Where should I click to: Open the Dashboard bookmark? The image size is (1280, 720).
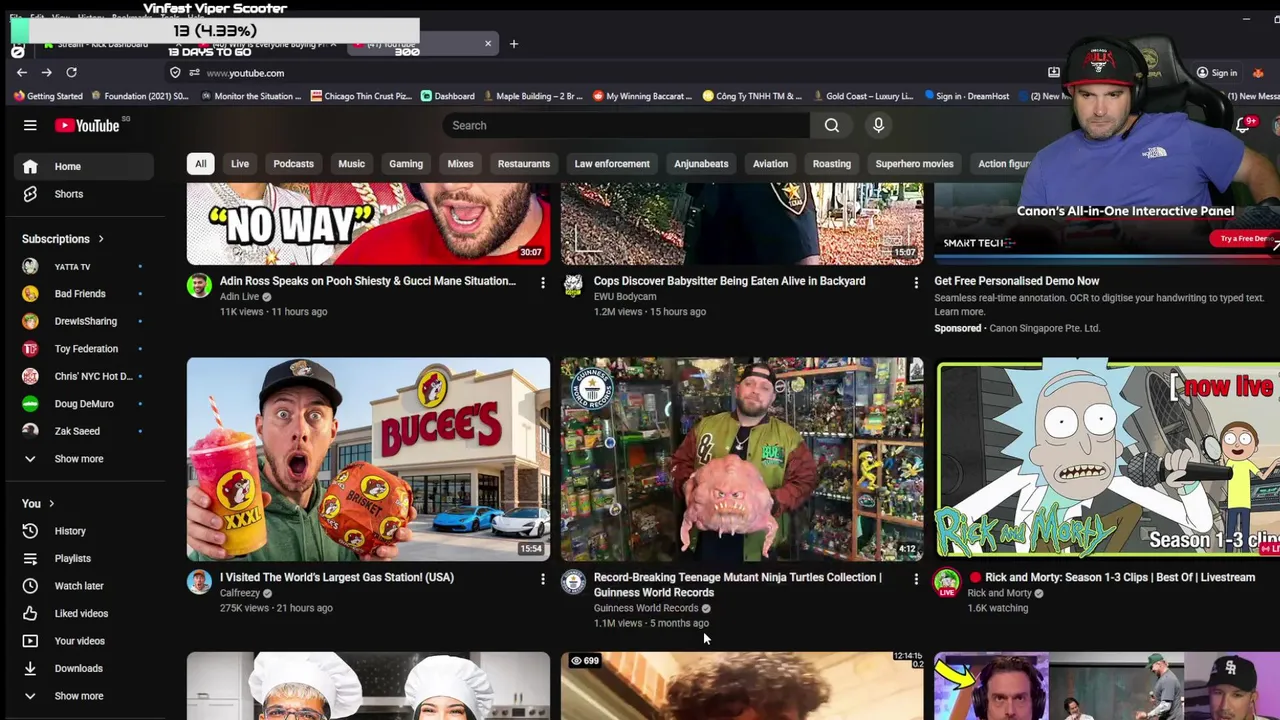pyautogui.click(x=447, y=96)
